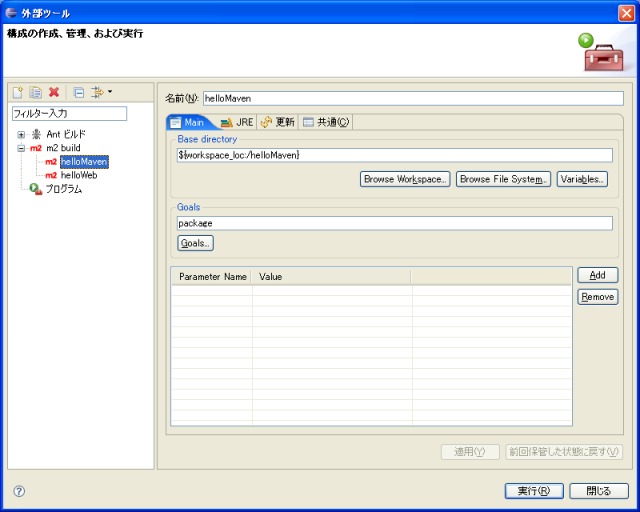640x512 pixels.
Task: Click the help question mark icon
Action: (19, 491)
